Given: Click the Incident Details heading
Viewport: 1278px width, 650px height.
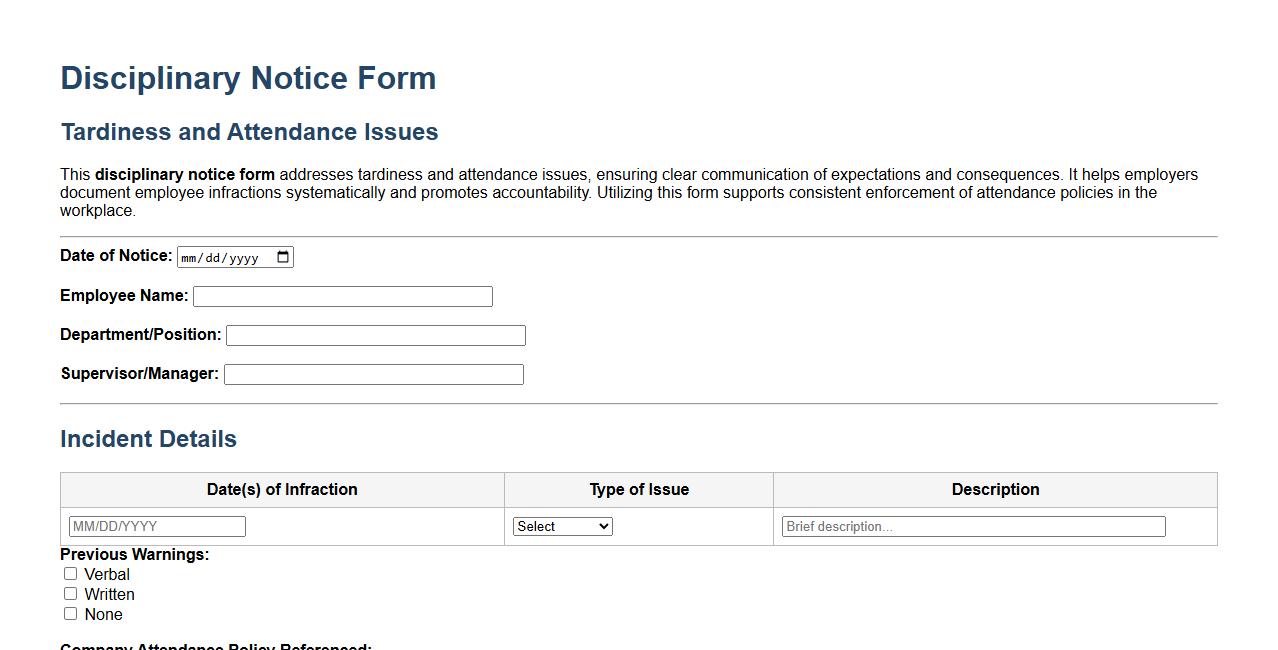Looking at the screenshot, I should coord(148,438).
